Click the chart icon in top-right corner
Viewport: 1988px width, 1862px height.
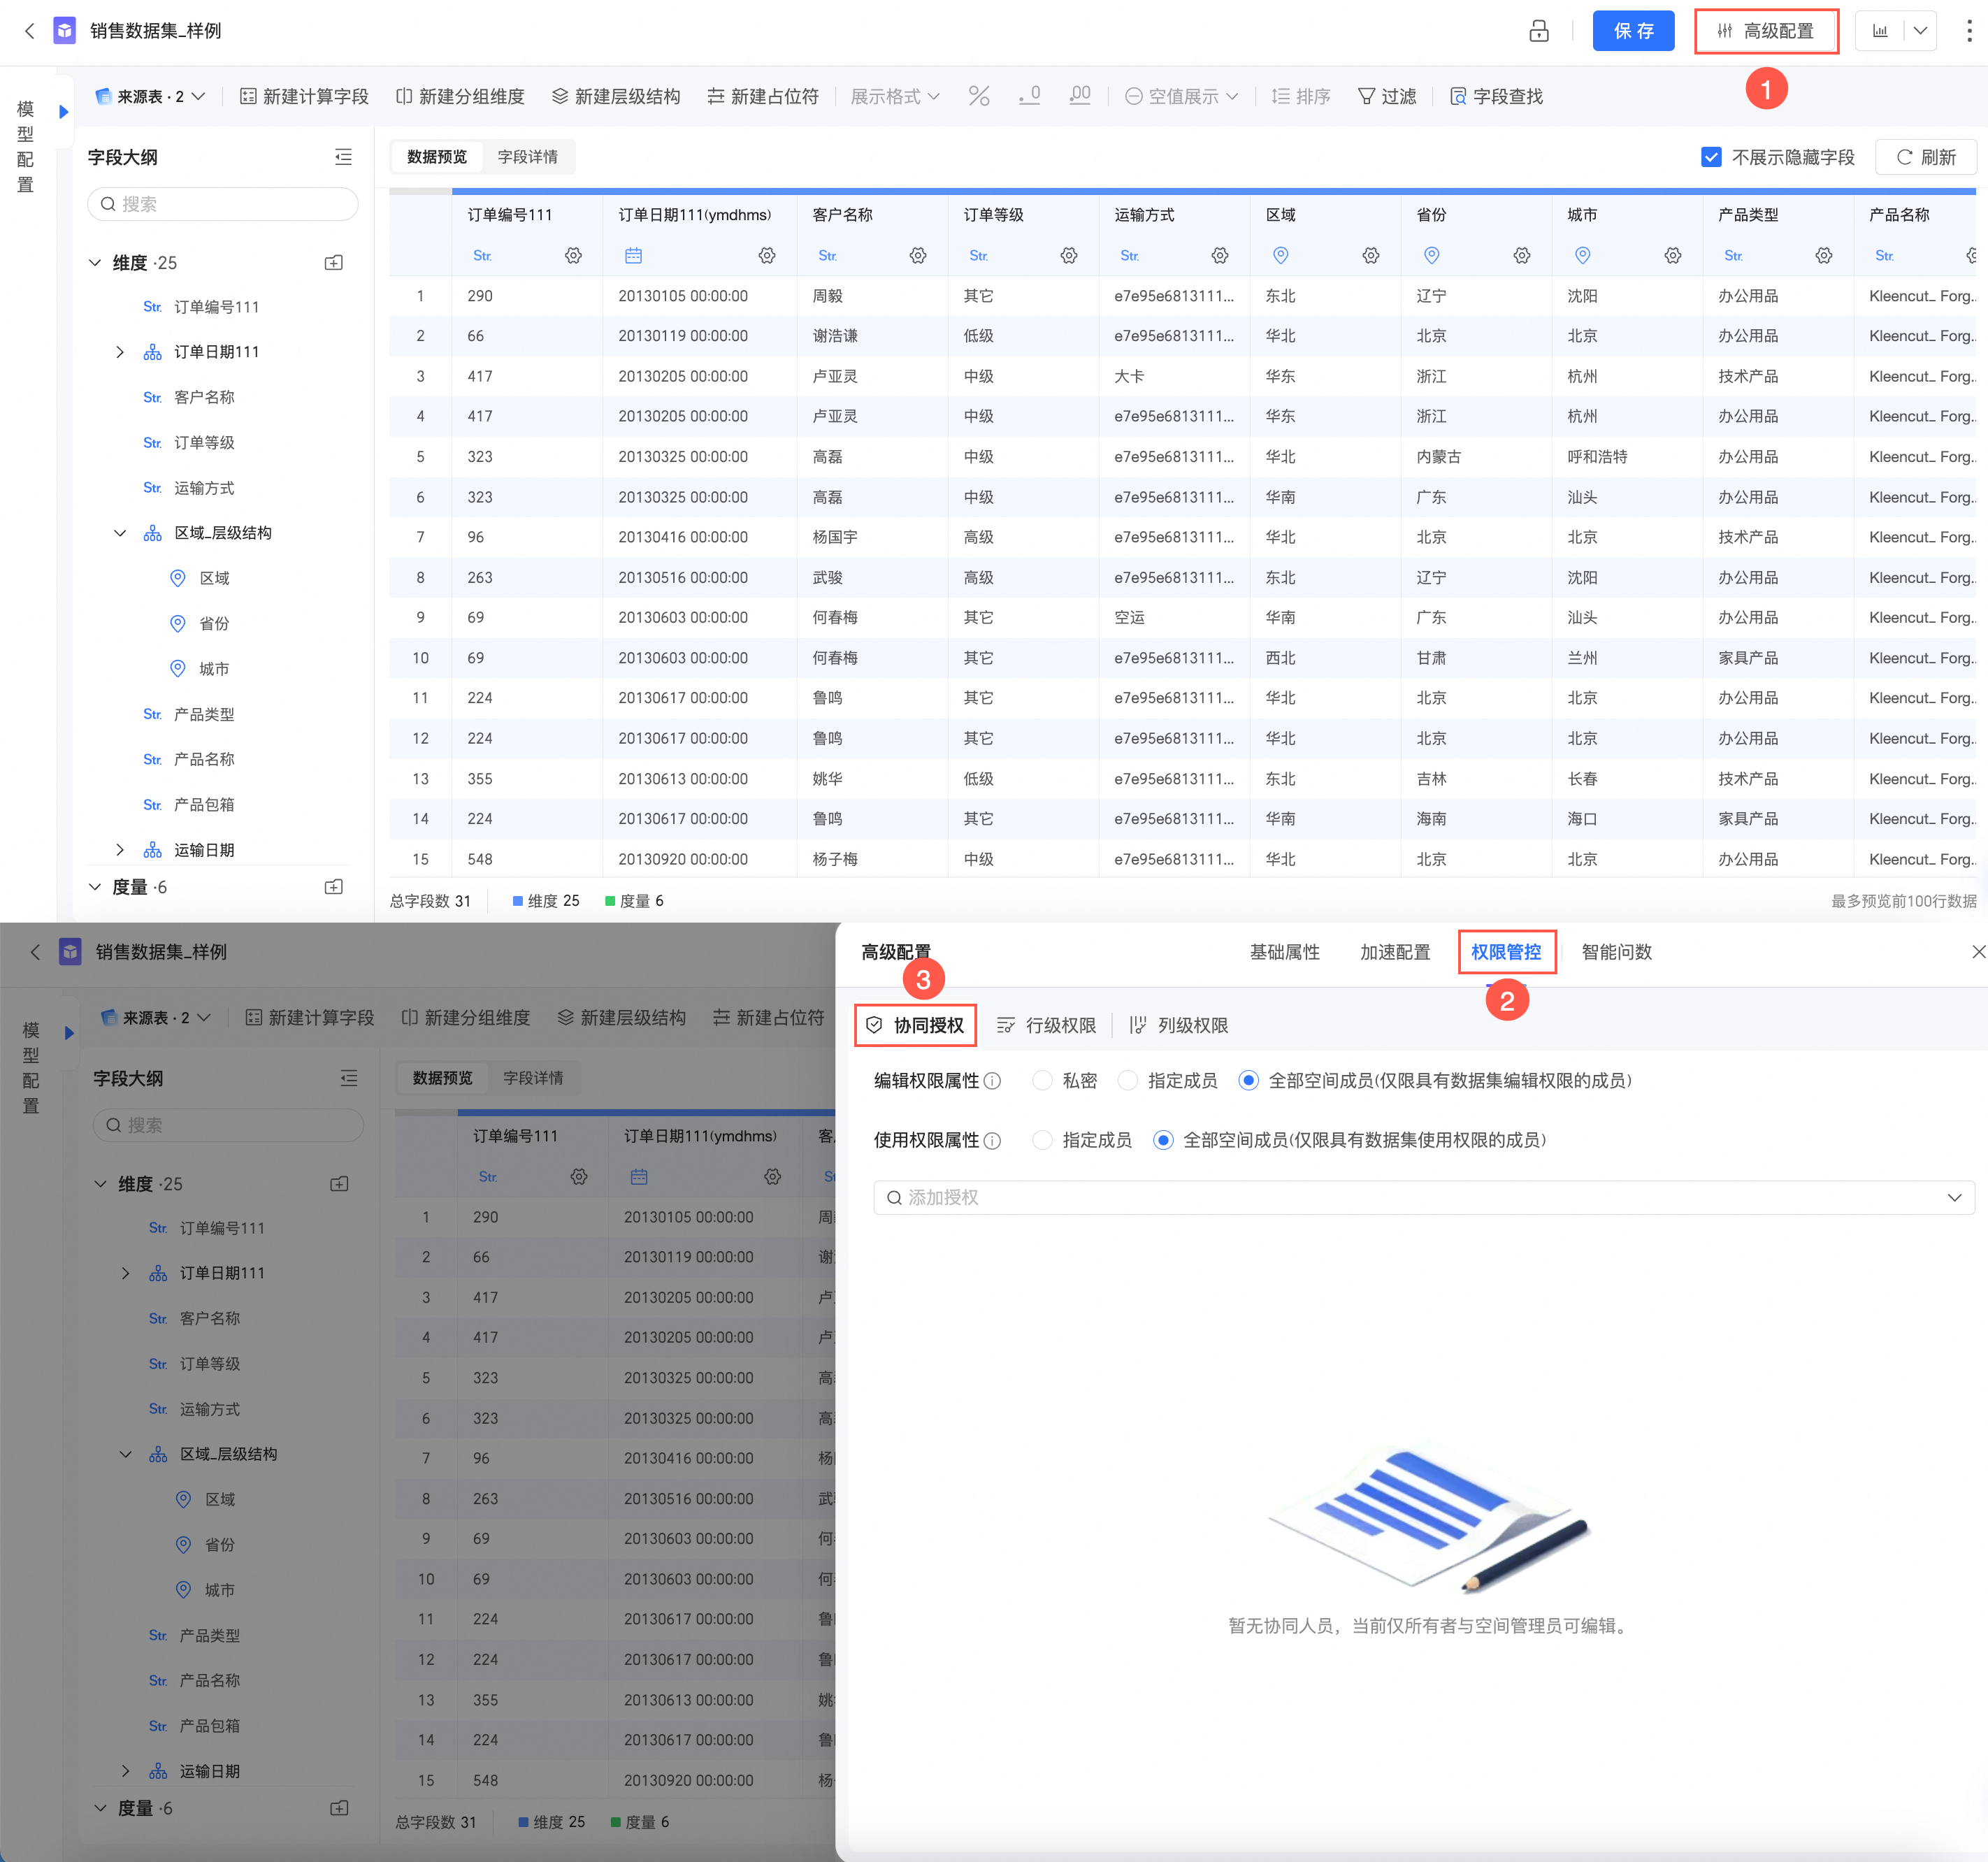coord(1880,31)
